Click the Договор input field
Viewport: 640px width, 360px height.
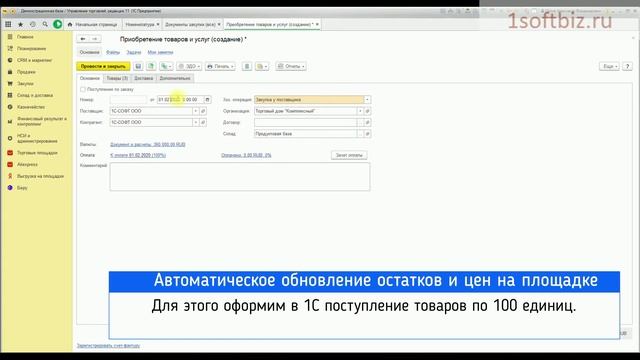305,122
